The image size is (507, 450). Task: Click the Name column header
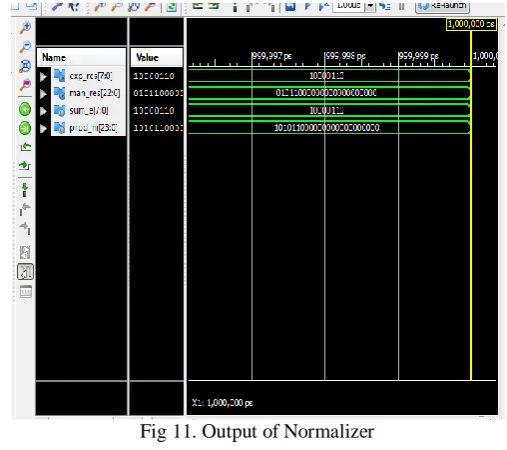81,57
